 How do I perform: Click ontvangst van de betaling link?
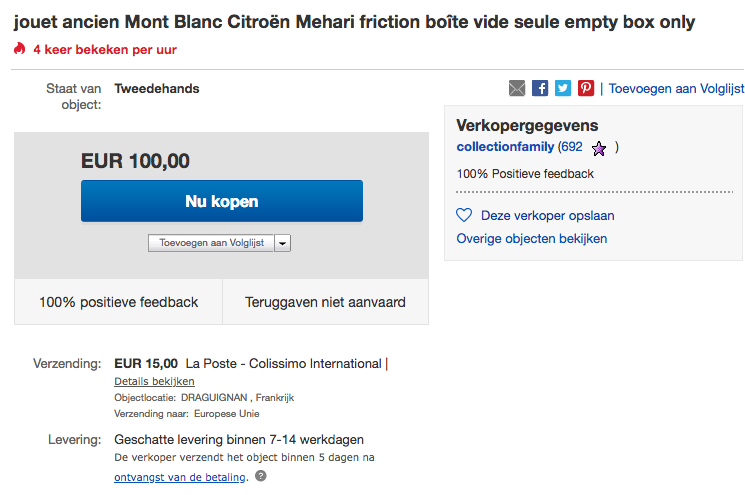[x=180, y=477]
